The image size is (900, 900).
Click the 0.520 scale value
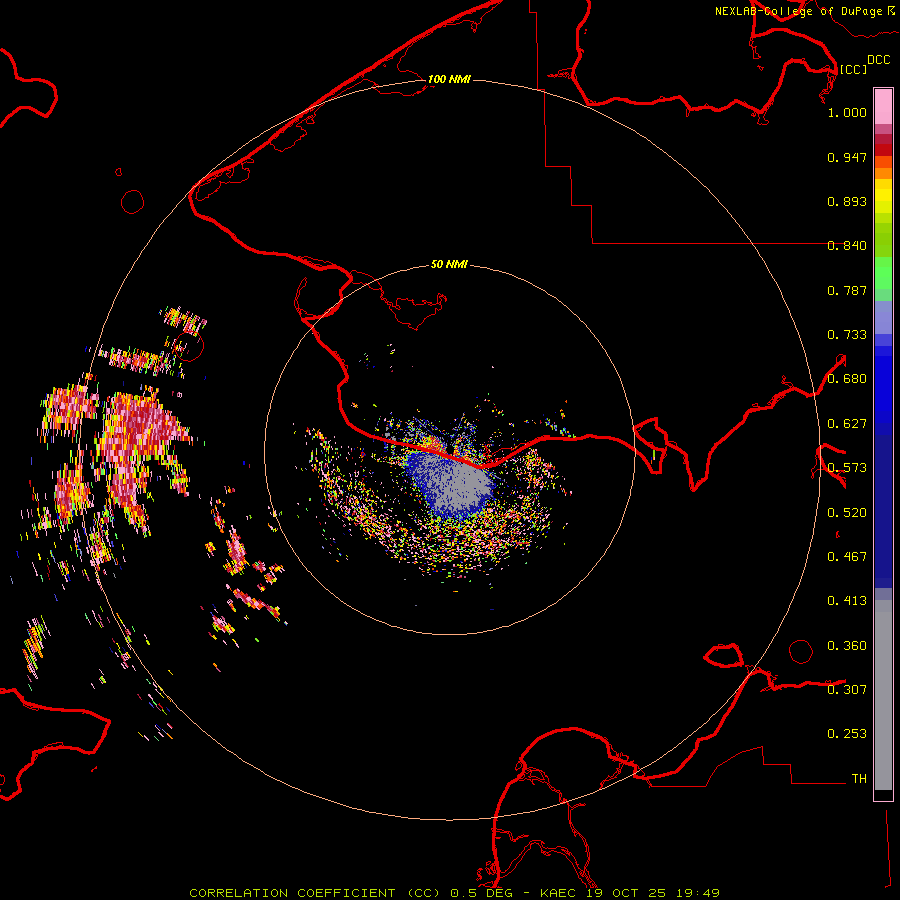[x=847, y=513]
